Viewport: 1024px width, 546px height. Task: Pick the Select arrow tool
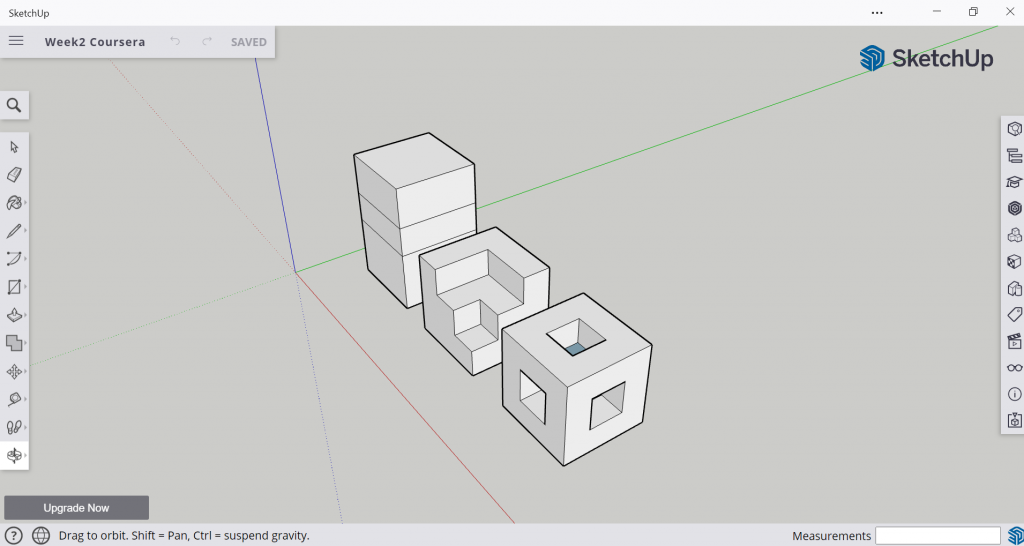click(14, 147)
